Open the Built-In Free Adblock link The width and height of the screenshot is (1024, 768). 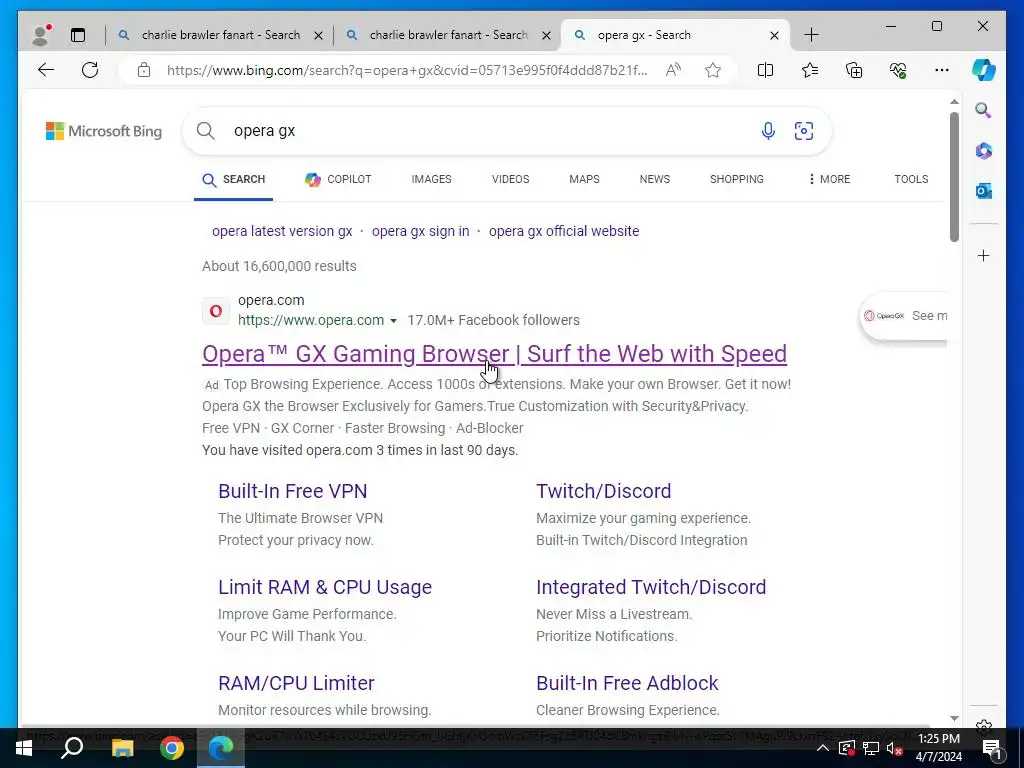coord(627,683)
